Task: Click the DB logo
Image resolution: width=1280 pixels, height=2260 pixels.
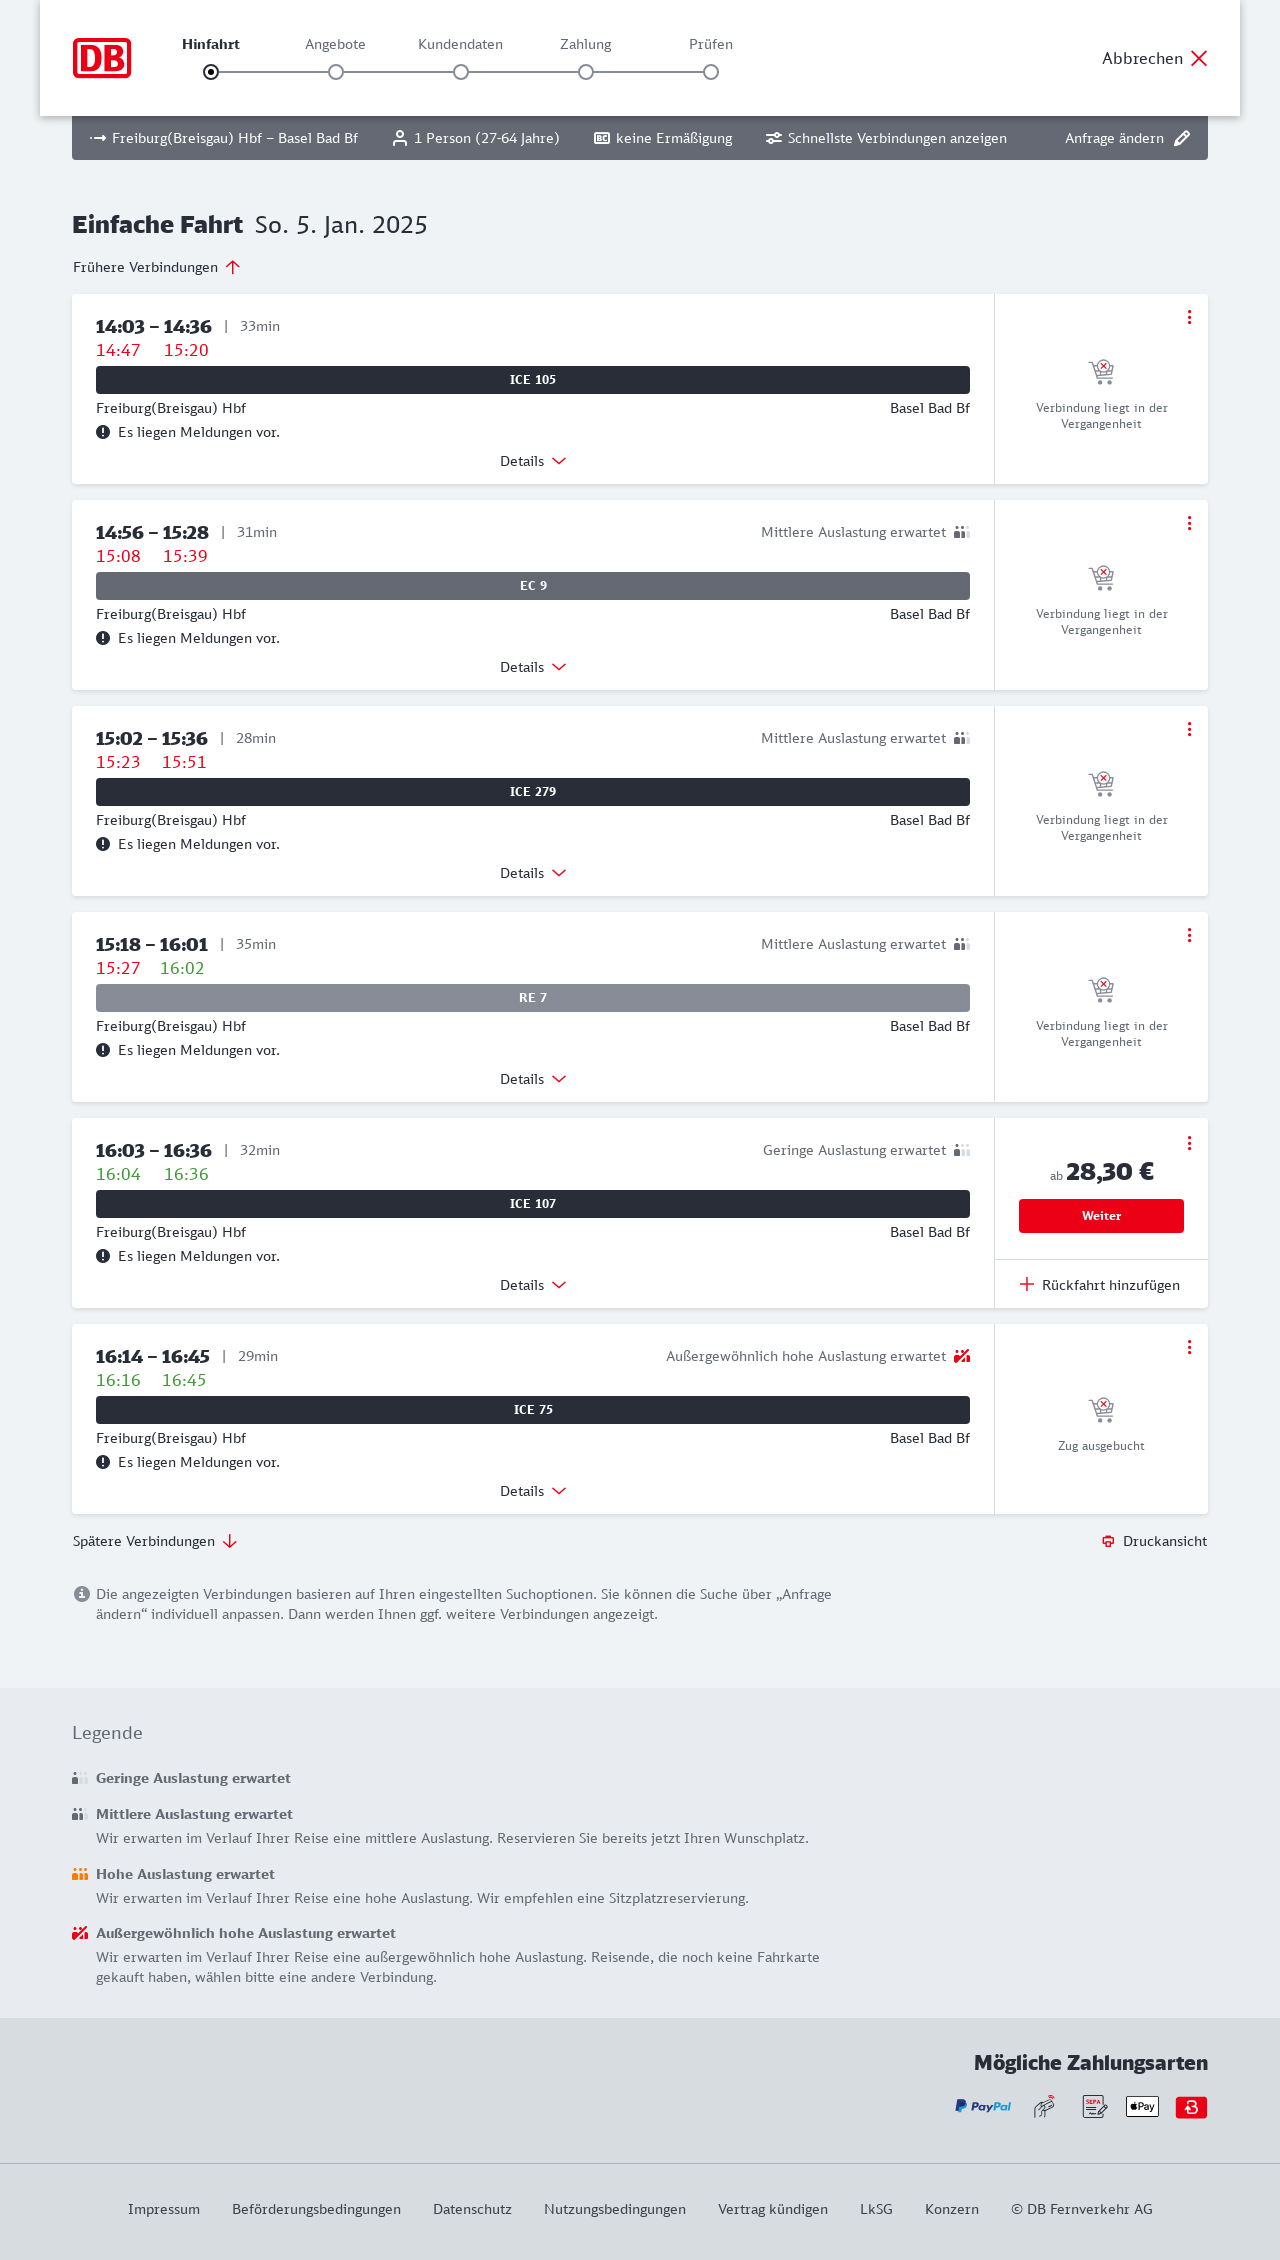Action: point(102,58)
